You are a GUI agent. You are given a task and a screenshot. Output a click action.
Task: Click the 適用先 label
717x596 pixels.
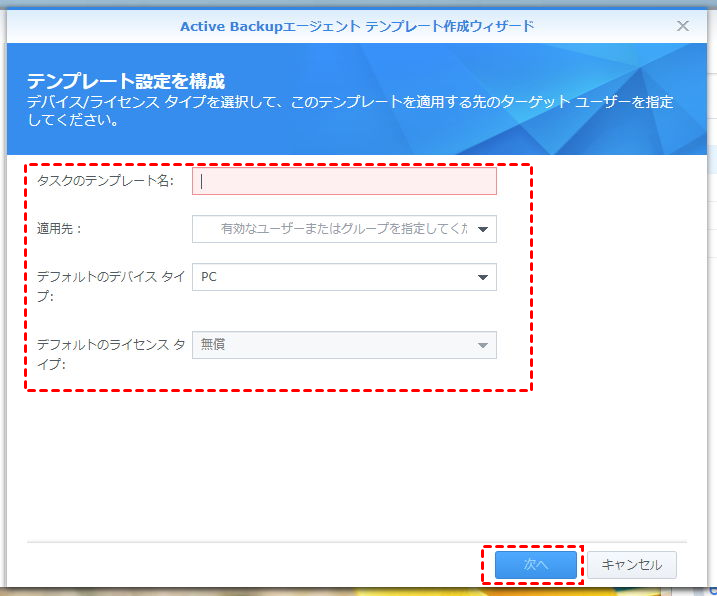click(59, 228)
